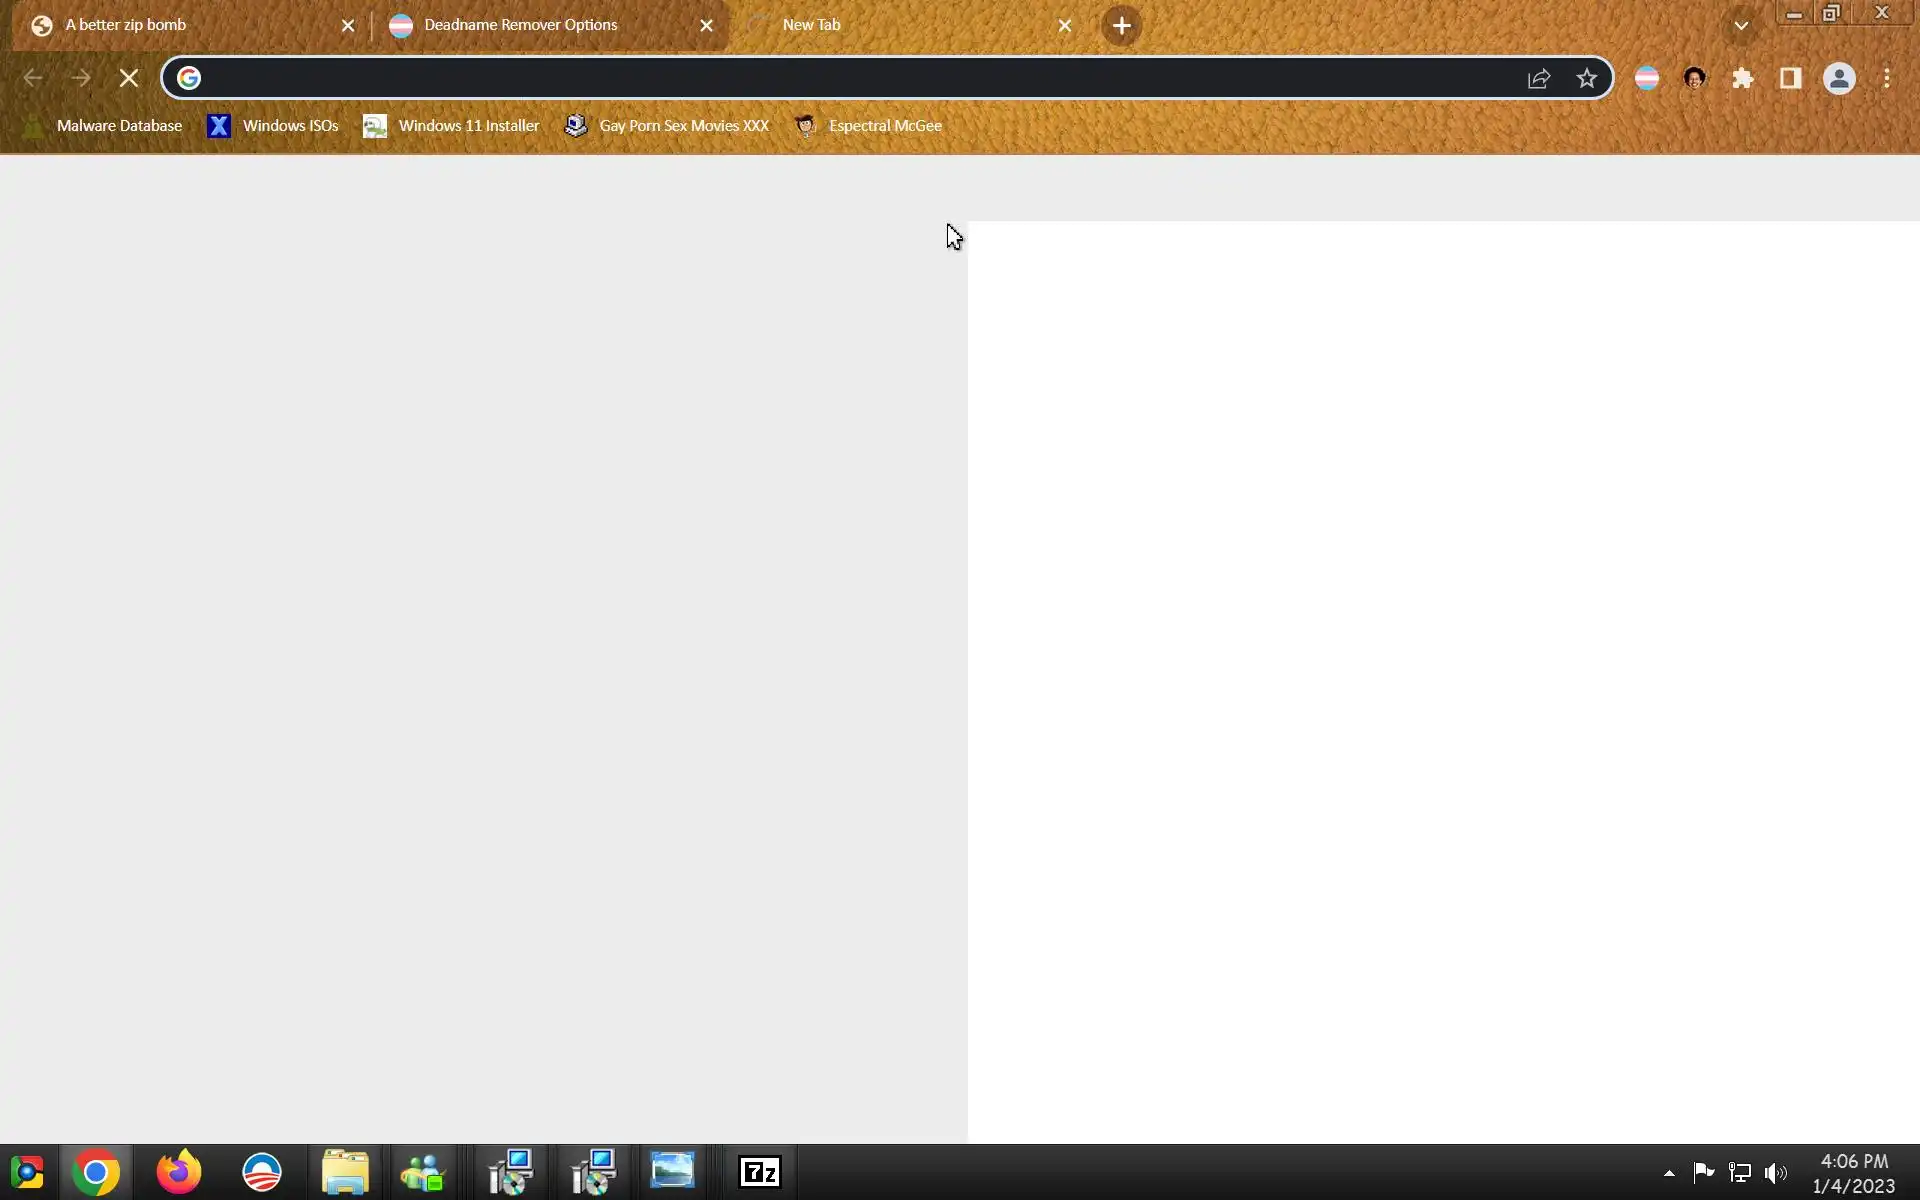Viewport: 1920px width, 1200px height.
Task: Open Windows 11 Installer bookmark
Action: [x=451, y=126]
